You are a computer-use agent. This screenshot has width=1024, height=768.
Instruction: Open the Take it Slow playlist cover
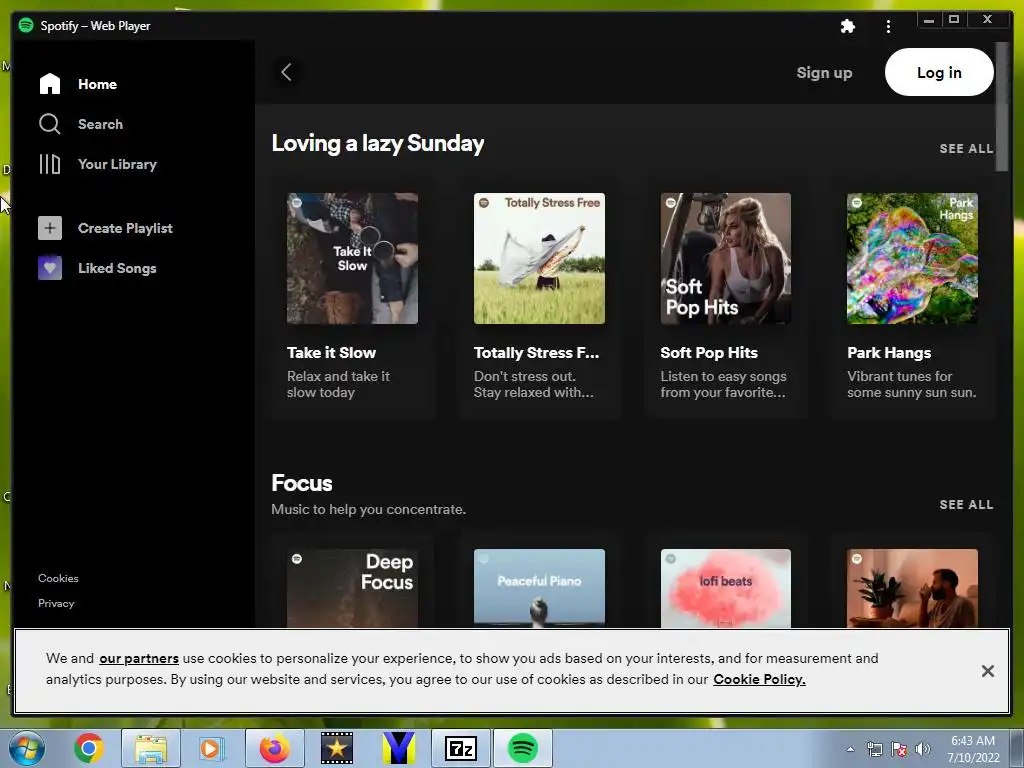[353, 258]
